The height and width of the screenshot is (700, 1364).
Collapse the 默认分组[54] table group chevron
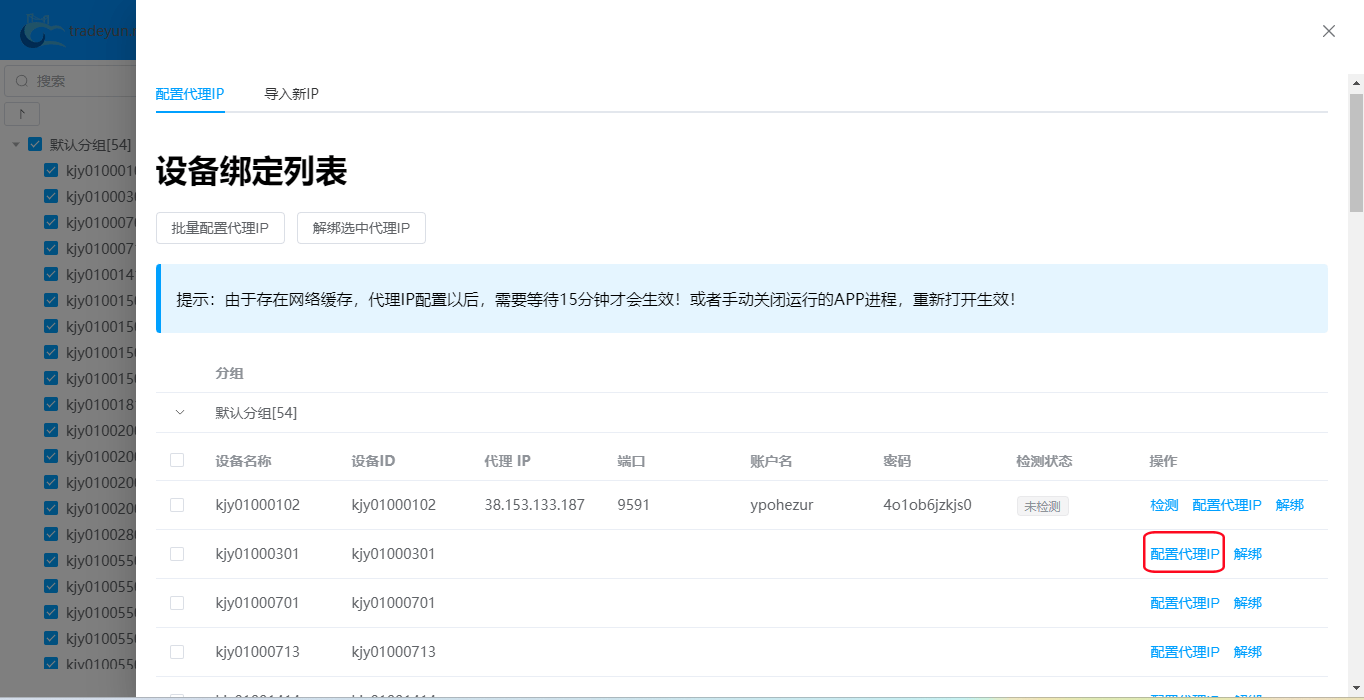180,412
